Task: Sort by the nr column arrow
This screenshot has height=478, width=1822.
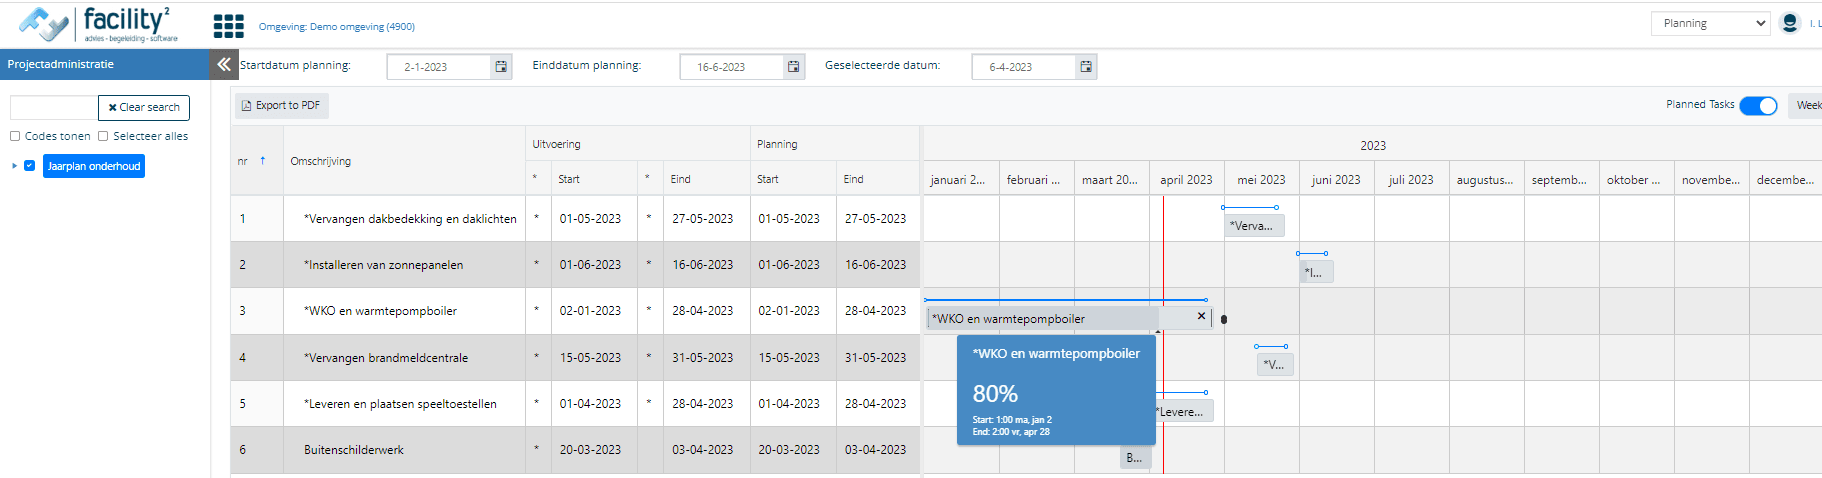Action: pyautogui.click(x=263, y=160)
